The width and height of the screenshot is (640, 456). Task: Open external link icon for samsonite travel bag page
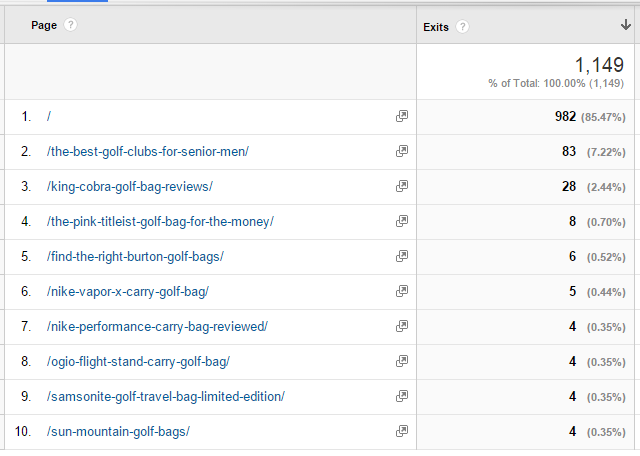tap(402, 396)
